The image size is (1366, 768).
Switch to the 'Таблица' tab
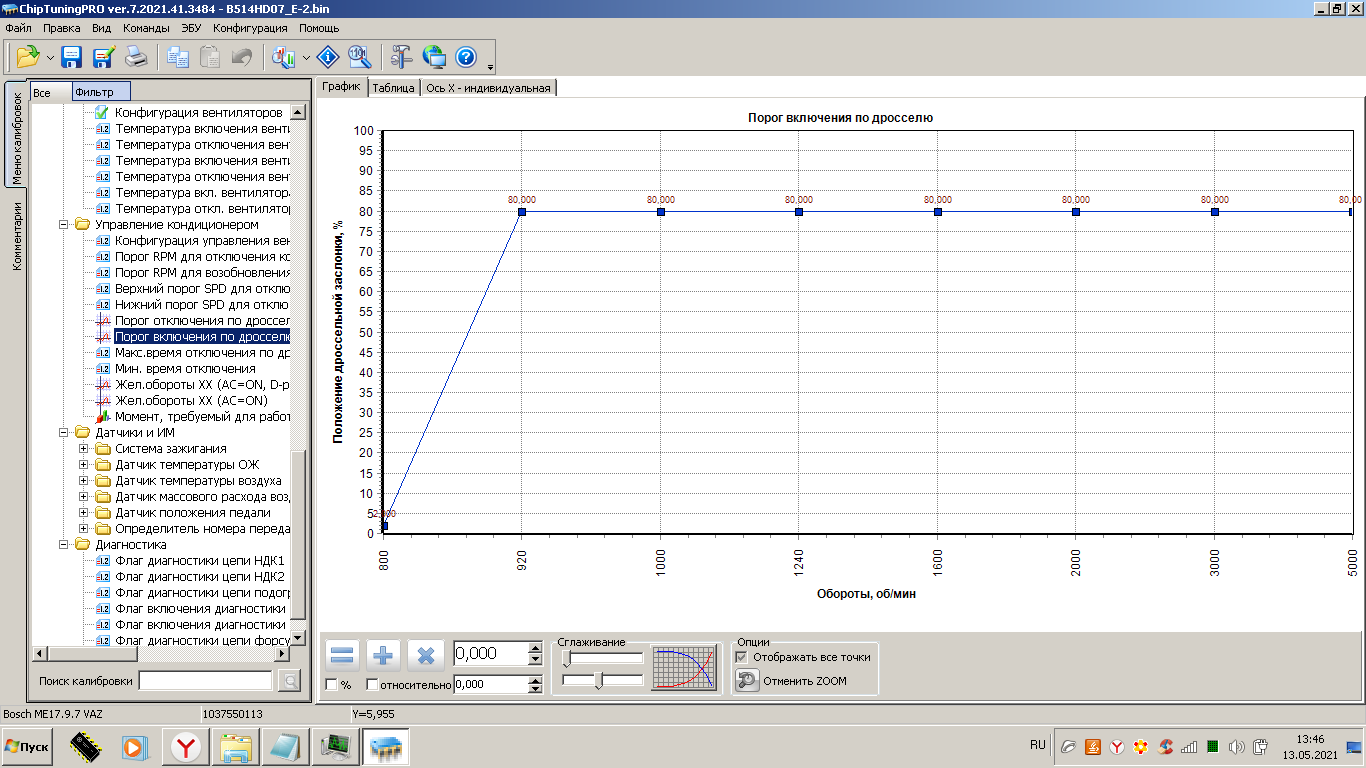[x=393, y=88]
